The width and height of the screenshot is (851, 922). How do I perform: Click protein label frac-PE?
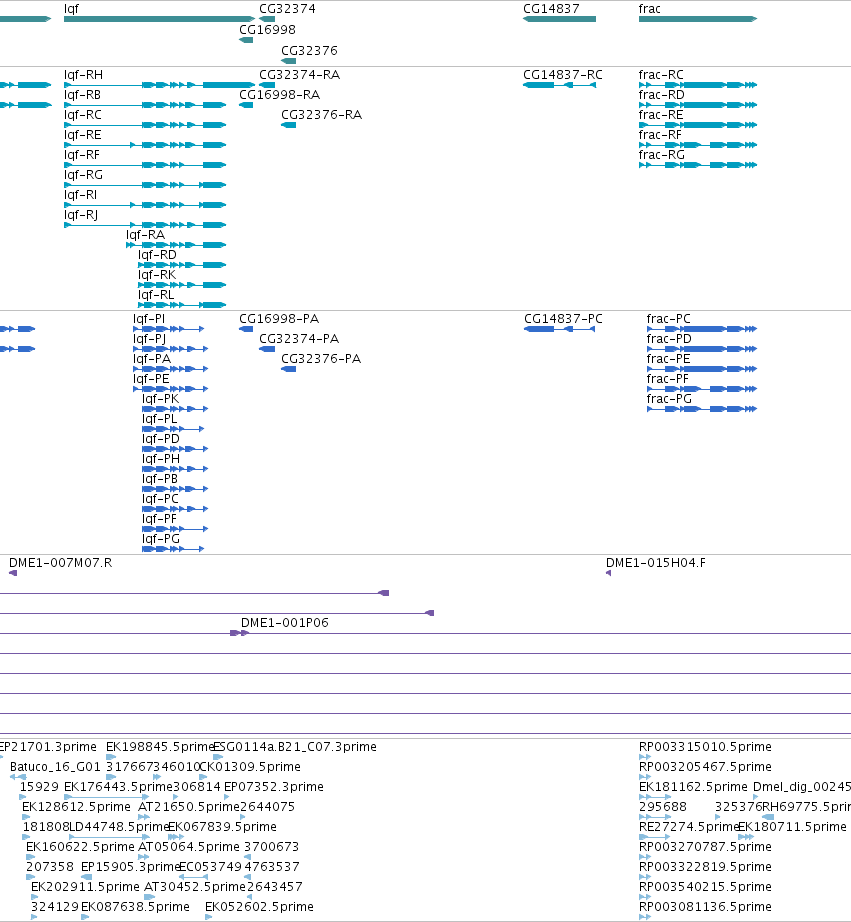pos(668,359)
